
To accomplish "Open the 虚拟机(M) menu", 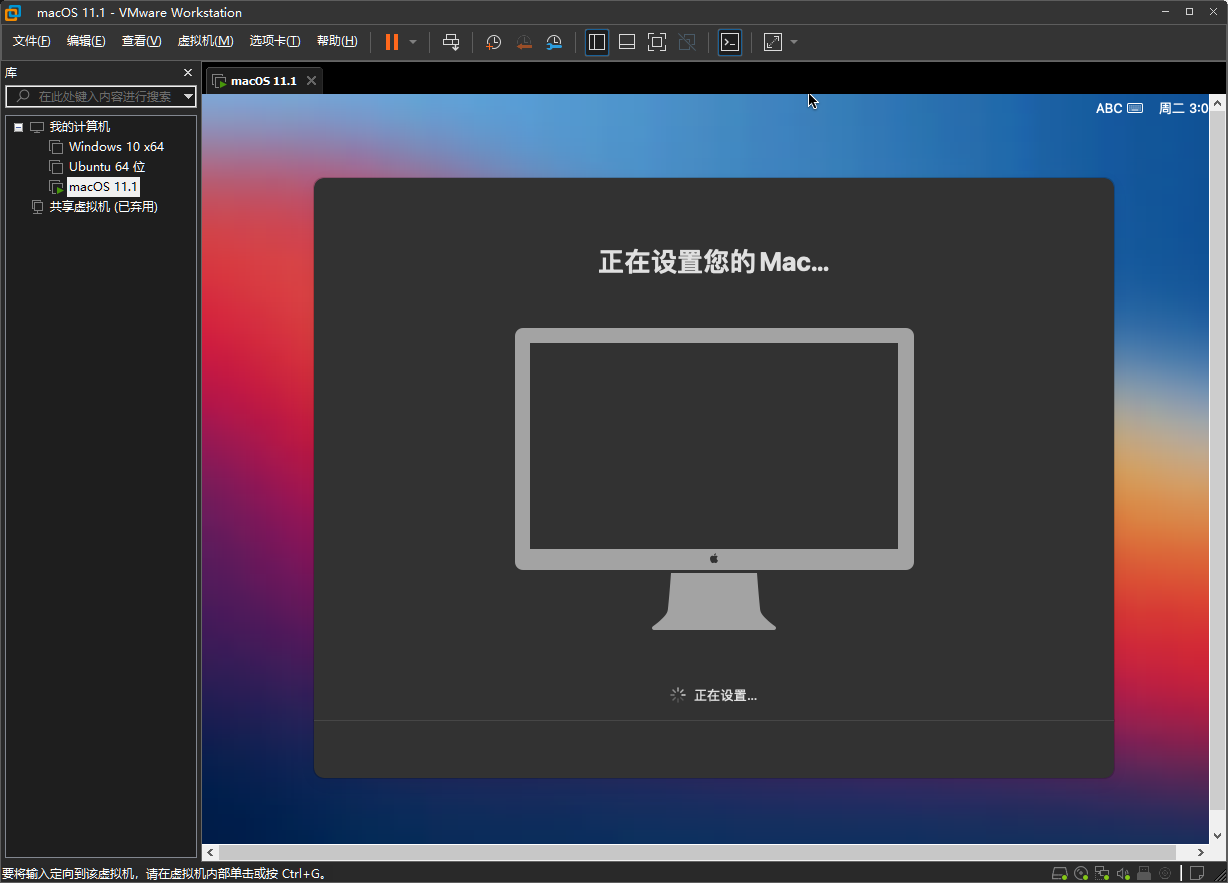I will 205,41.
